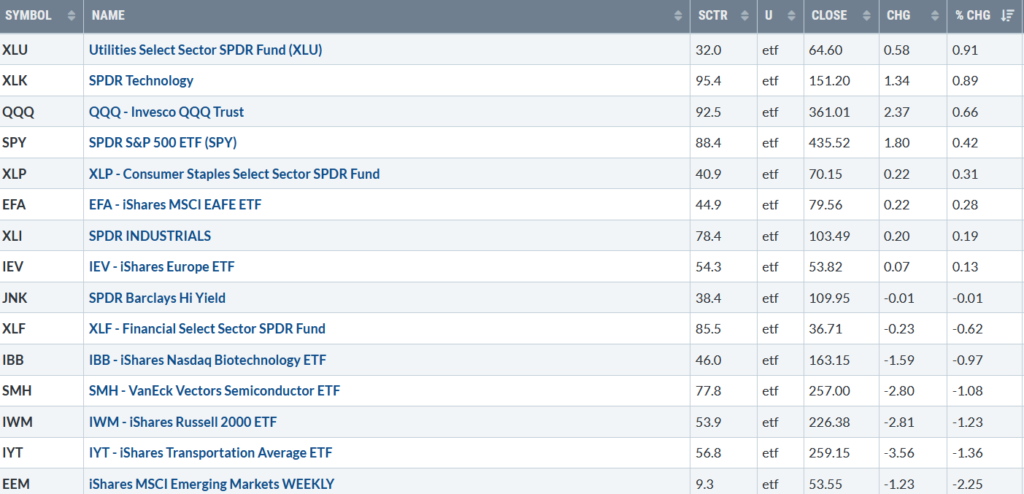Click SCTR value 95.4 for XLK

709,81
